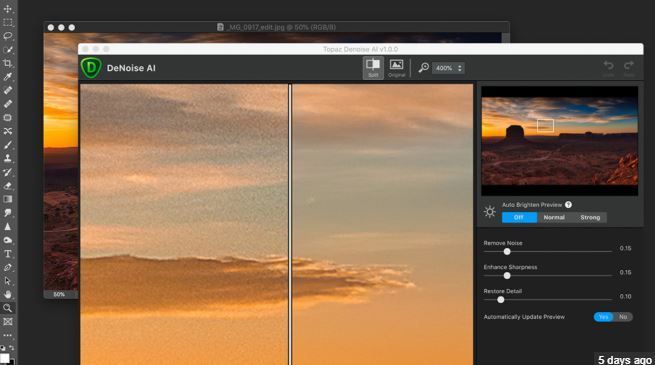Click the Enhance Sharpness value 0.15

click(x=625, y=272)
